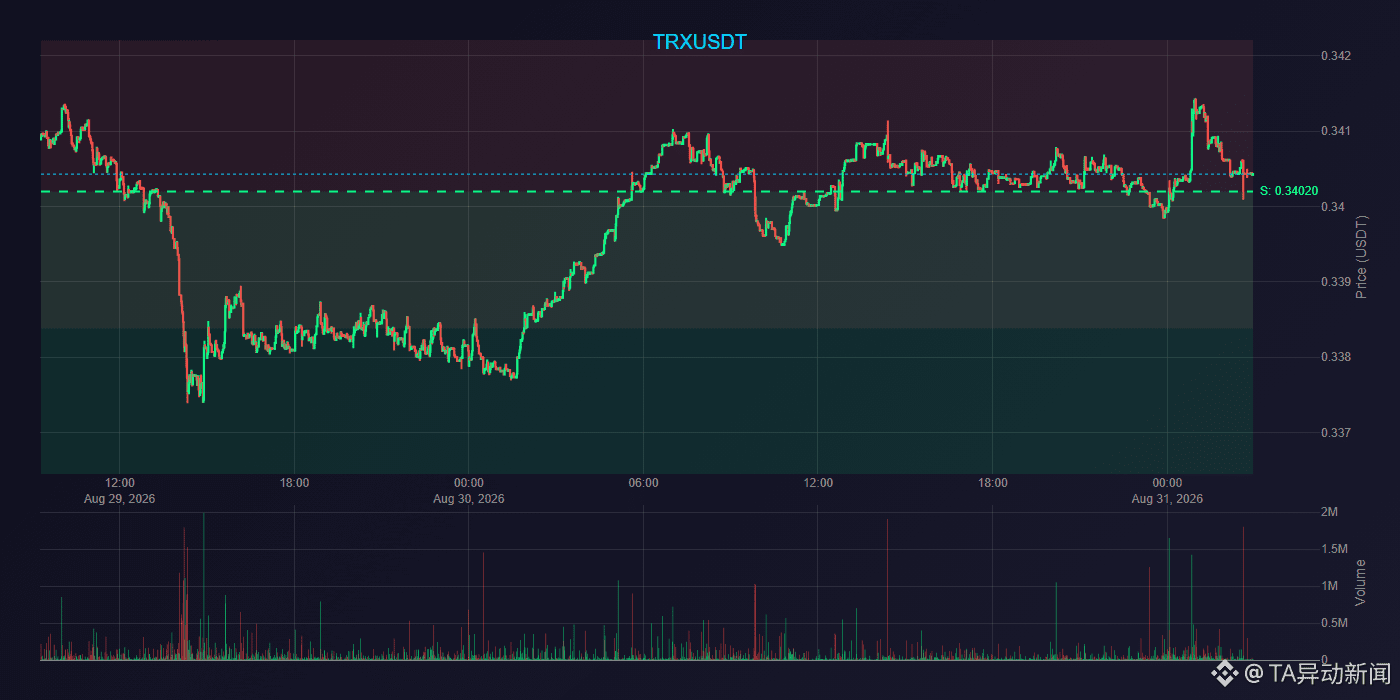Click the Aug 31, 2026 date label

coord(1167,498)
